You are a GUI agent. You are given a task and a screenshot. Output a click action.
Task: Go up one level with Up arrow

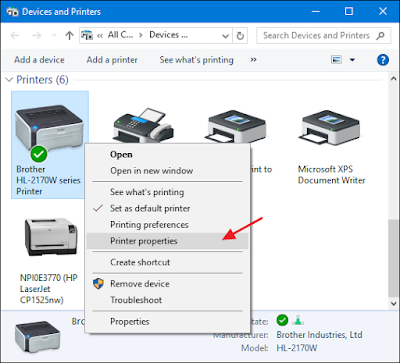click(69, 36)
